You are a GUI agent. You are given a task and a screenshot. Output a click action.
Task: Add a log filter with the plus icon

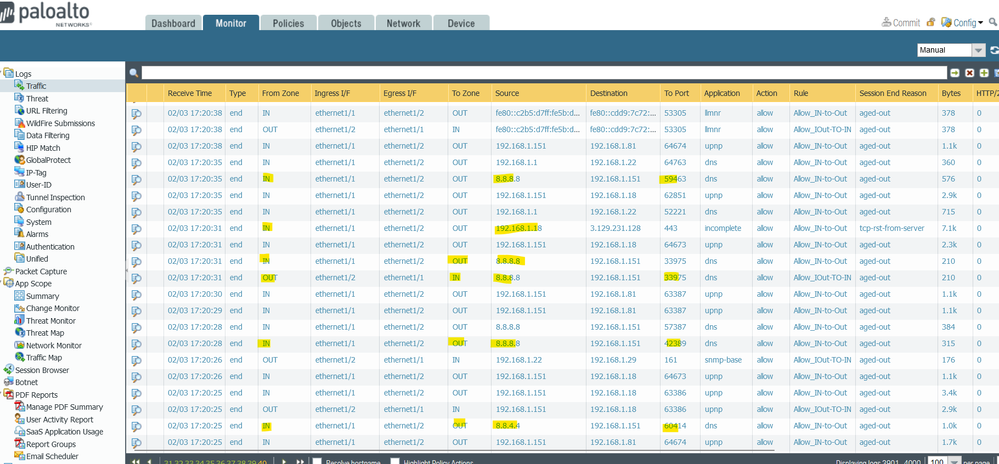click(x=983, y=73)
